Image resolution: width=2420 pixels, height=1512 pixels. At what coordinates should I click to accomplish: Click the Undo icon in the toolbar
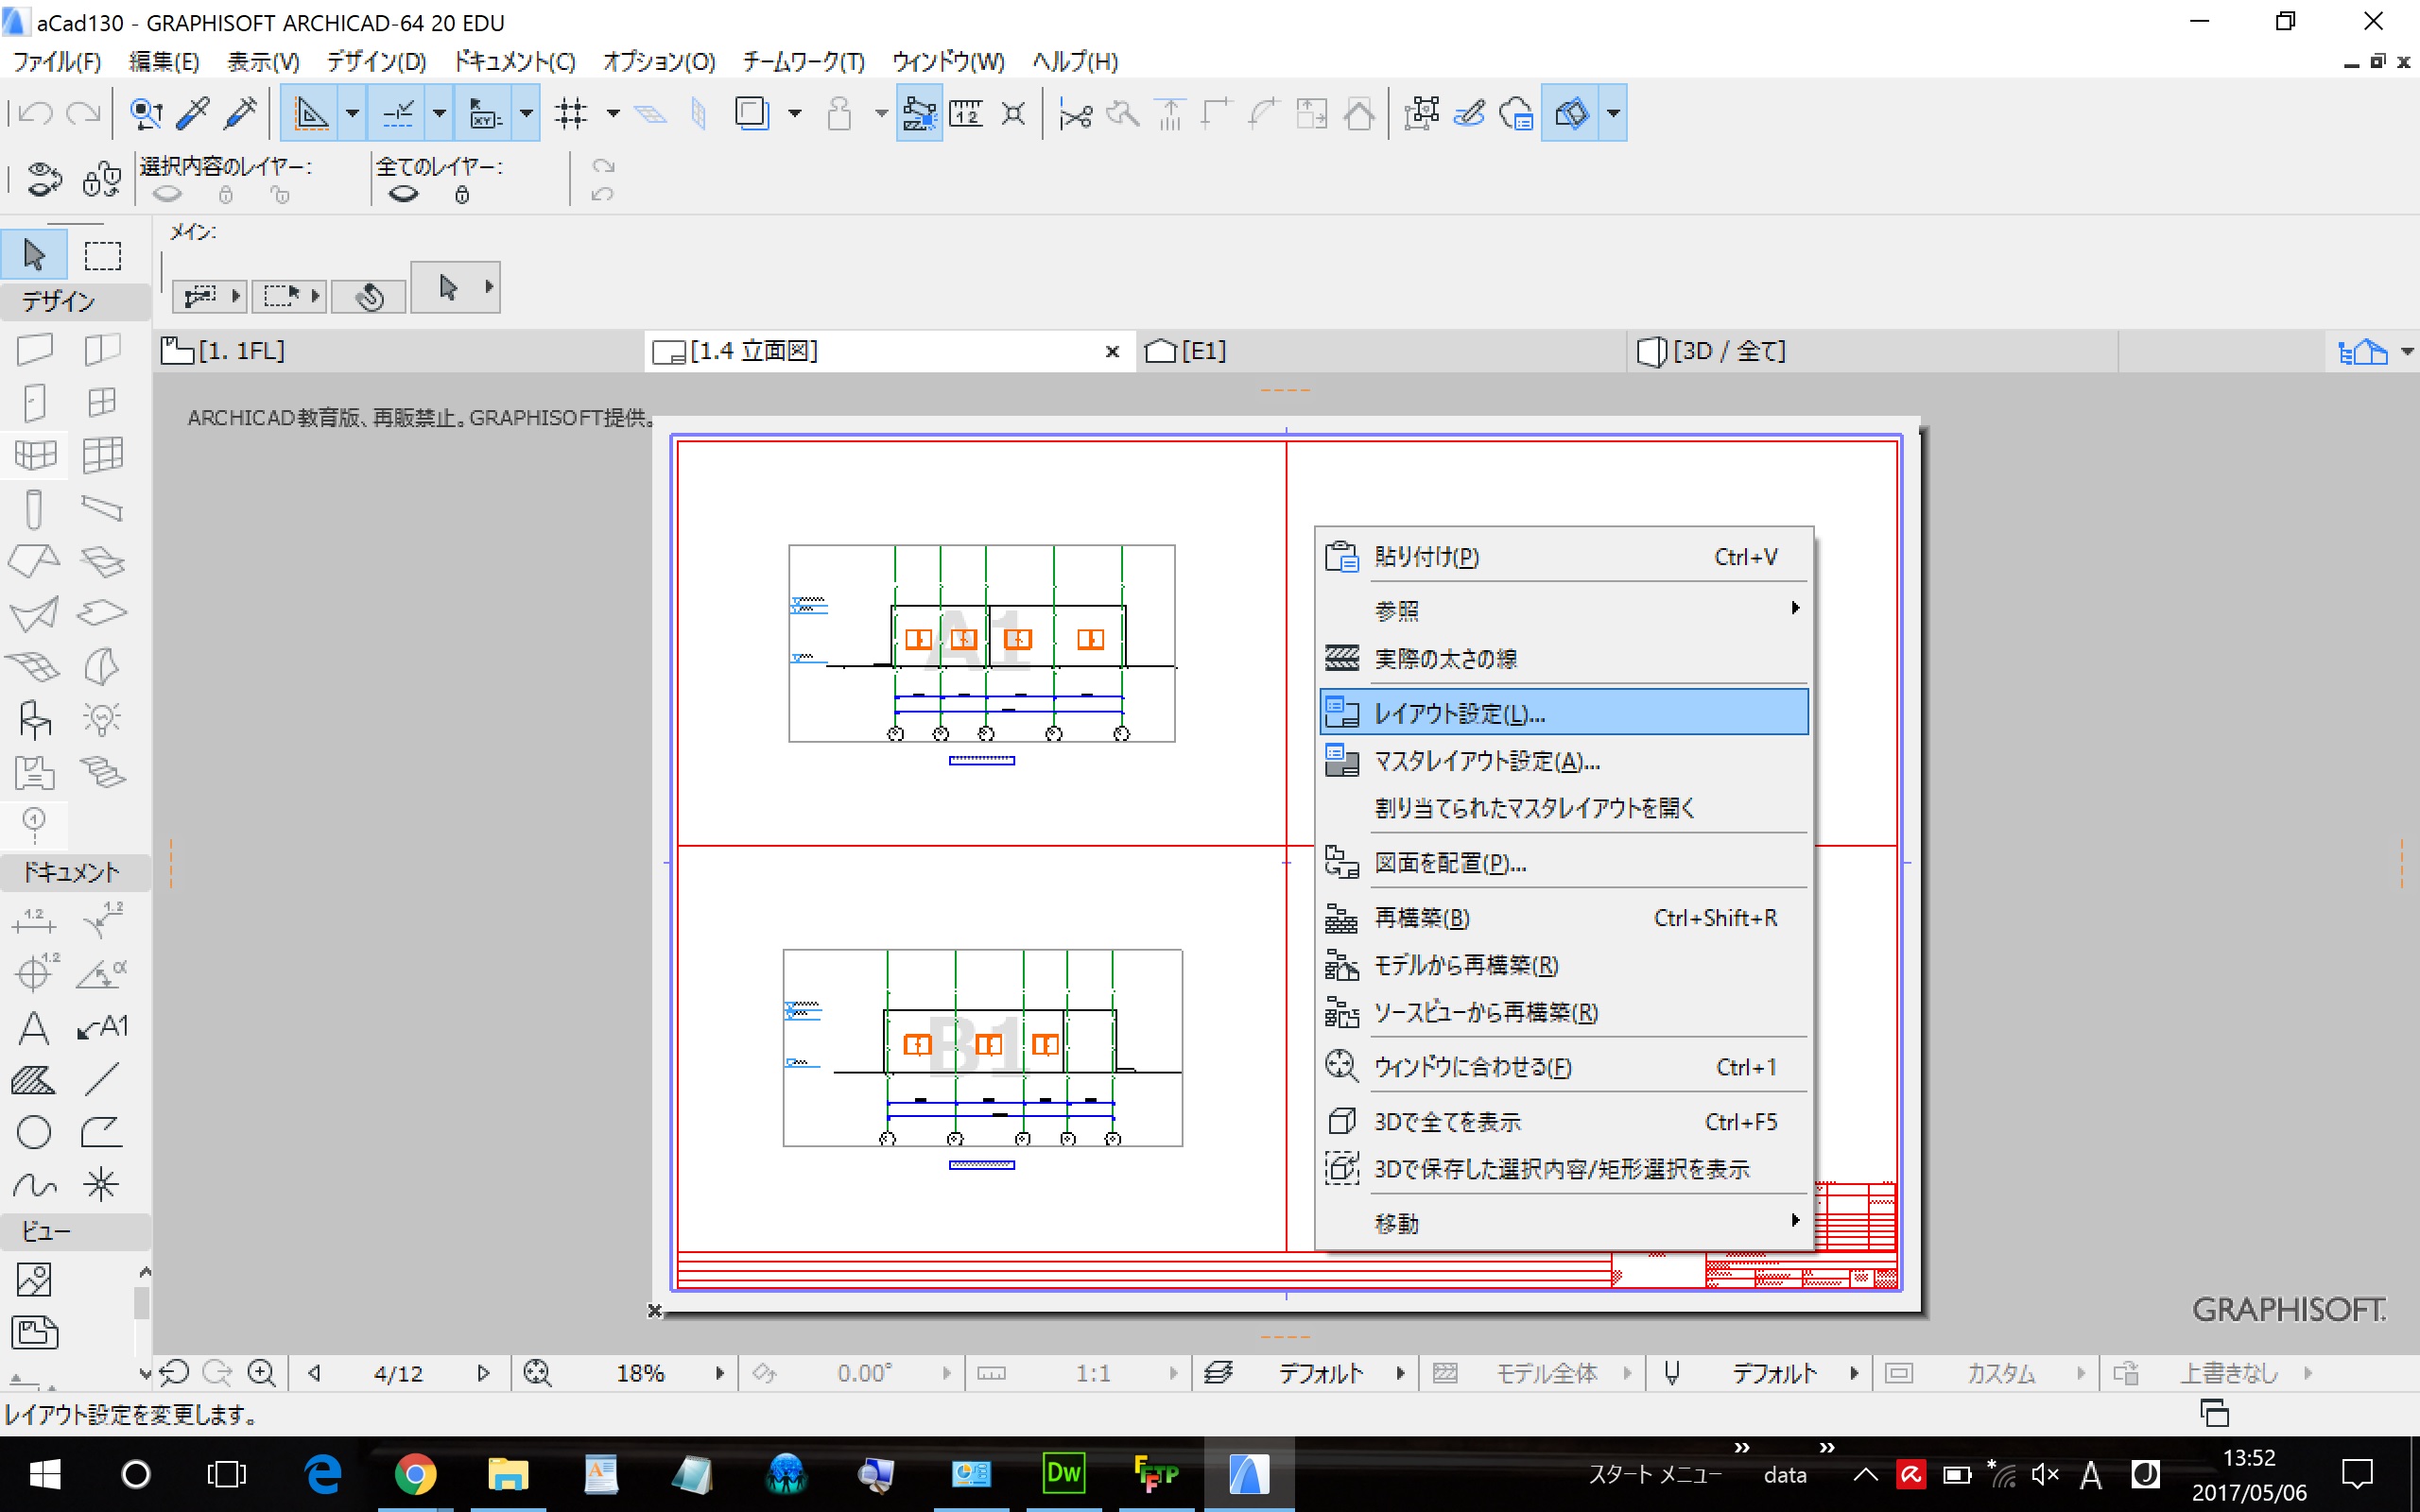coord(36,113)
